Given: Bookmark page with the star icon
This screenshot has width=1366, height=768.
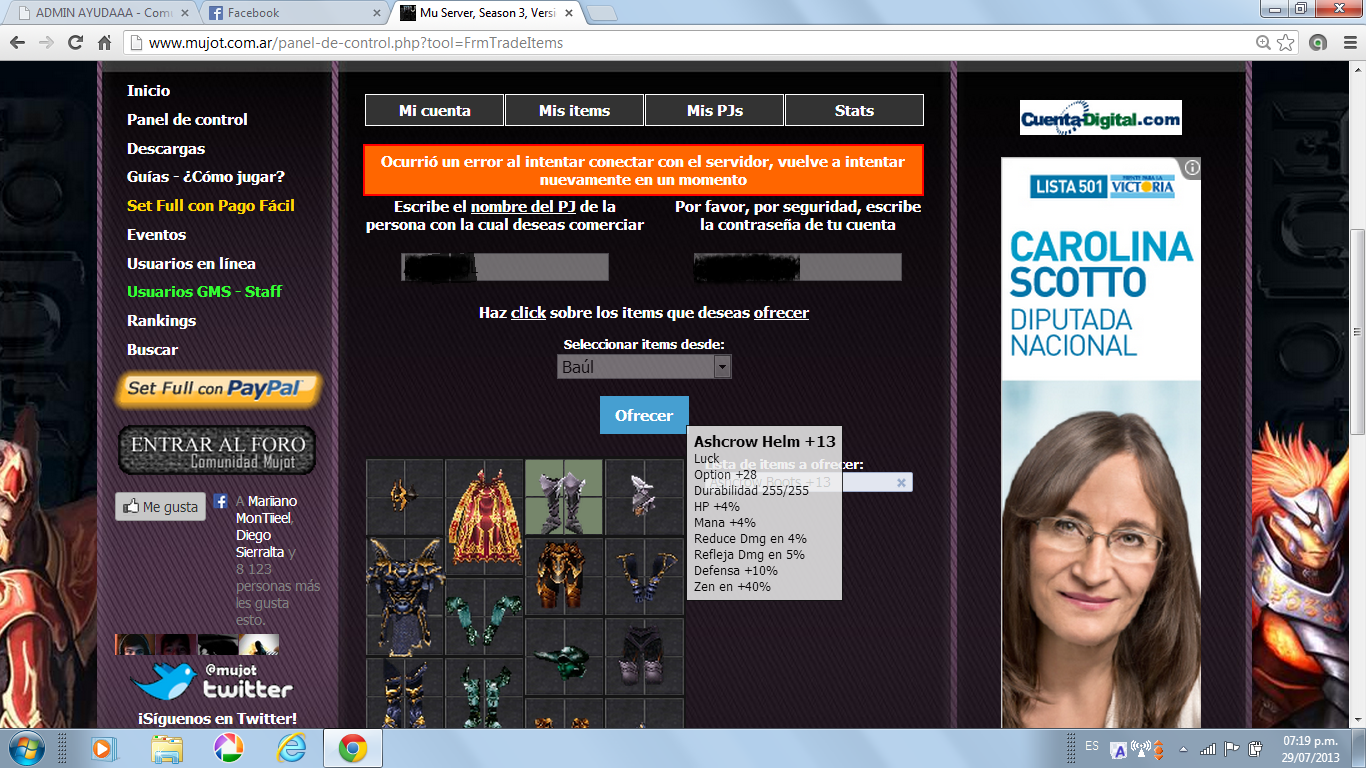Looking at the screenshot, I should point(1286,43).
